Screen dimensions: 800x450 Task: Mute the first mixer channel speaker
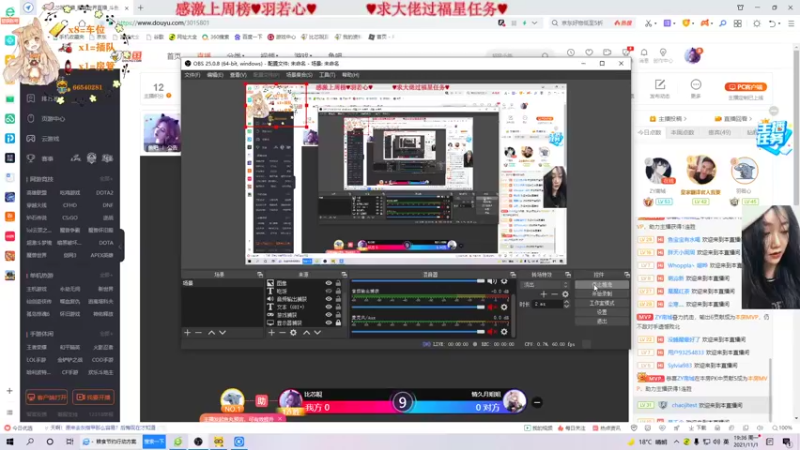pos(492,281)
